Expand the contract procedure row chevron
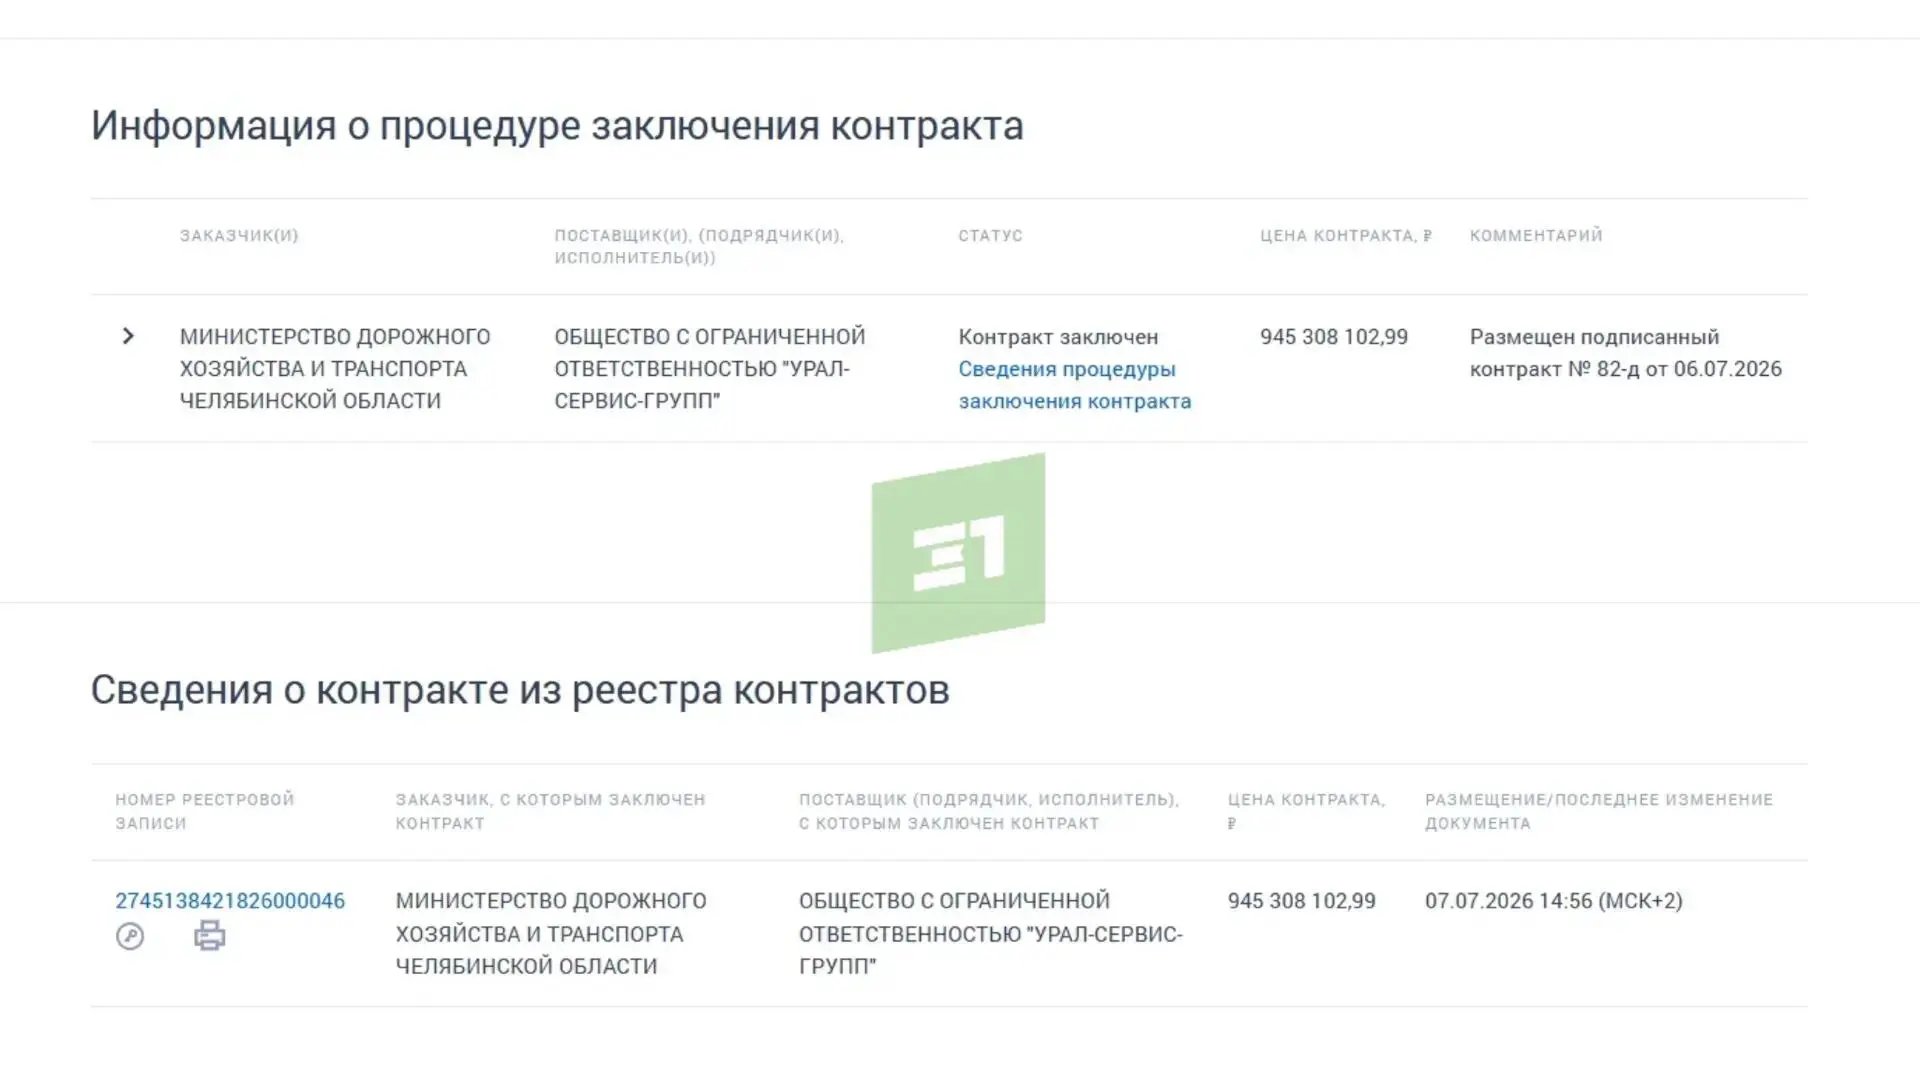This screenshot has width=1920, height=1080. click(128, 336)
